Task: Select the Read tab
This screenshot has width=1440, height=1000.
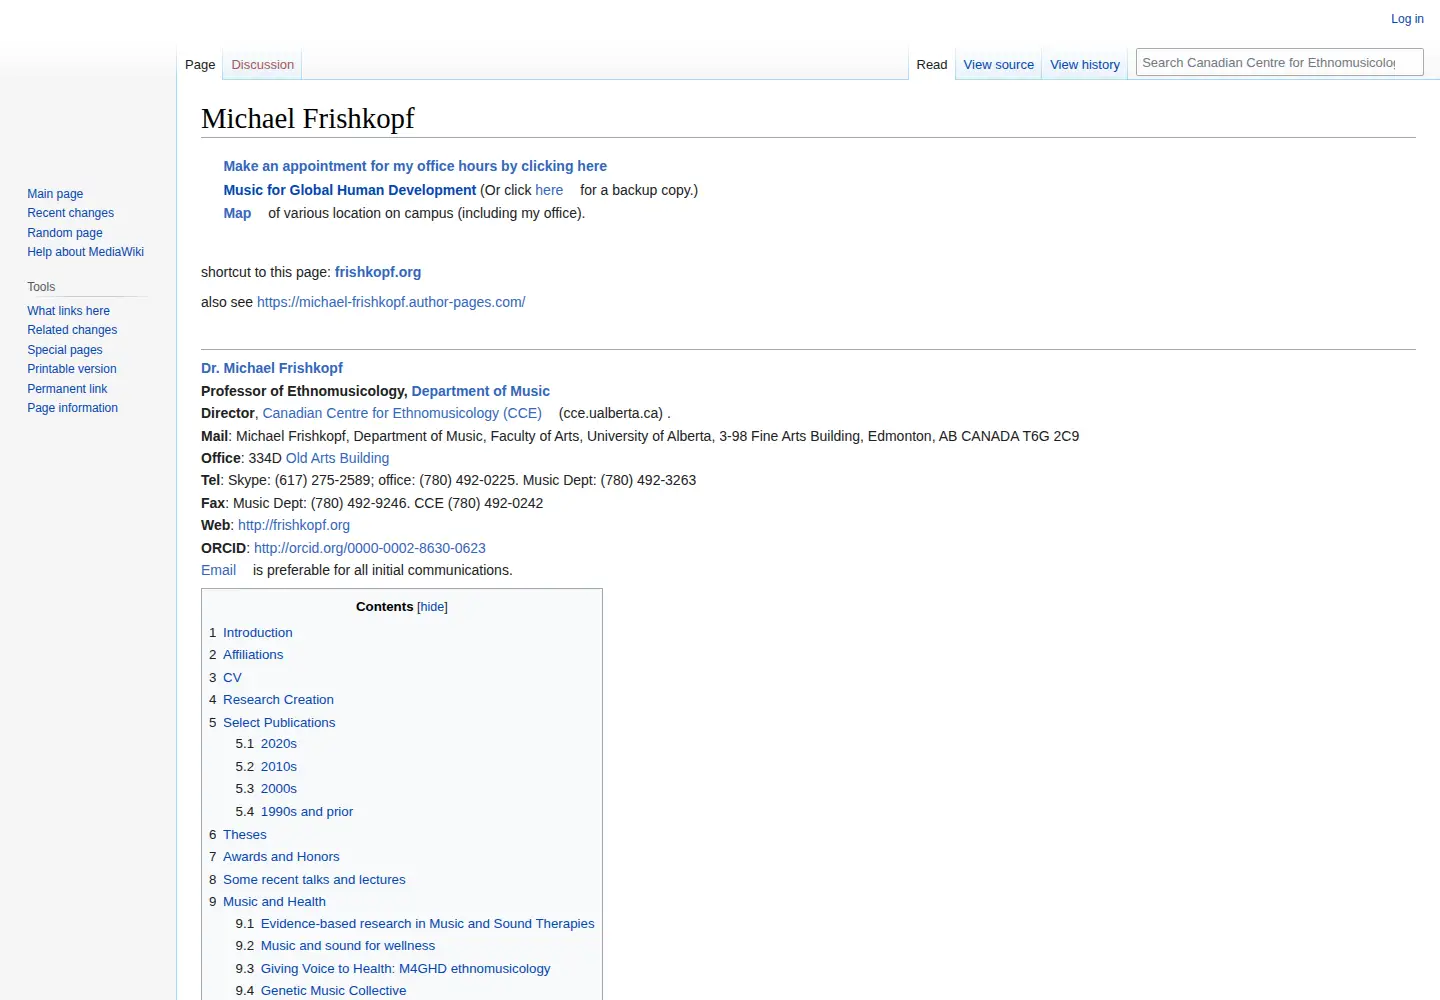Action: click(931, 65)
